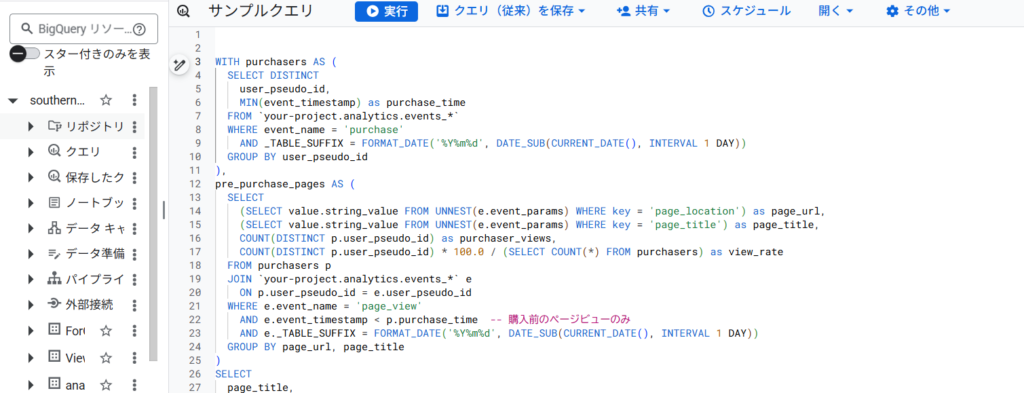Screen dimensions: 1024x393
Task: Click the AI code assist pencil icon
Action: (180, 64)
